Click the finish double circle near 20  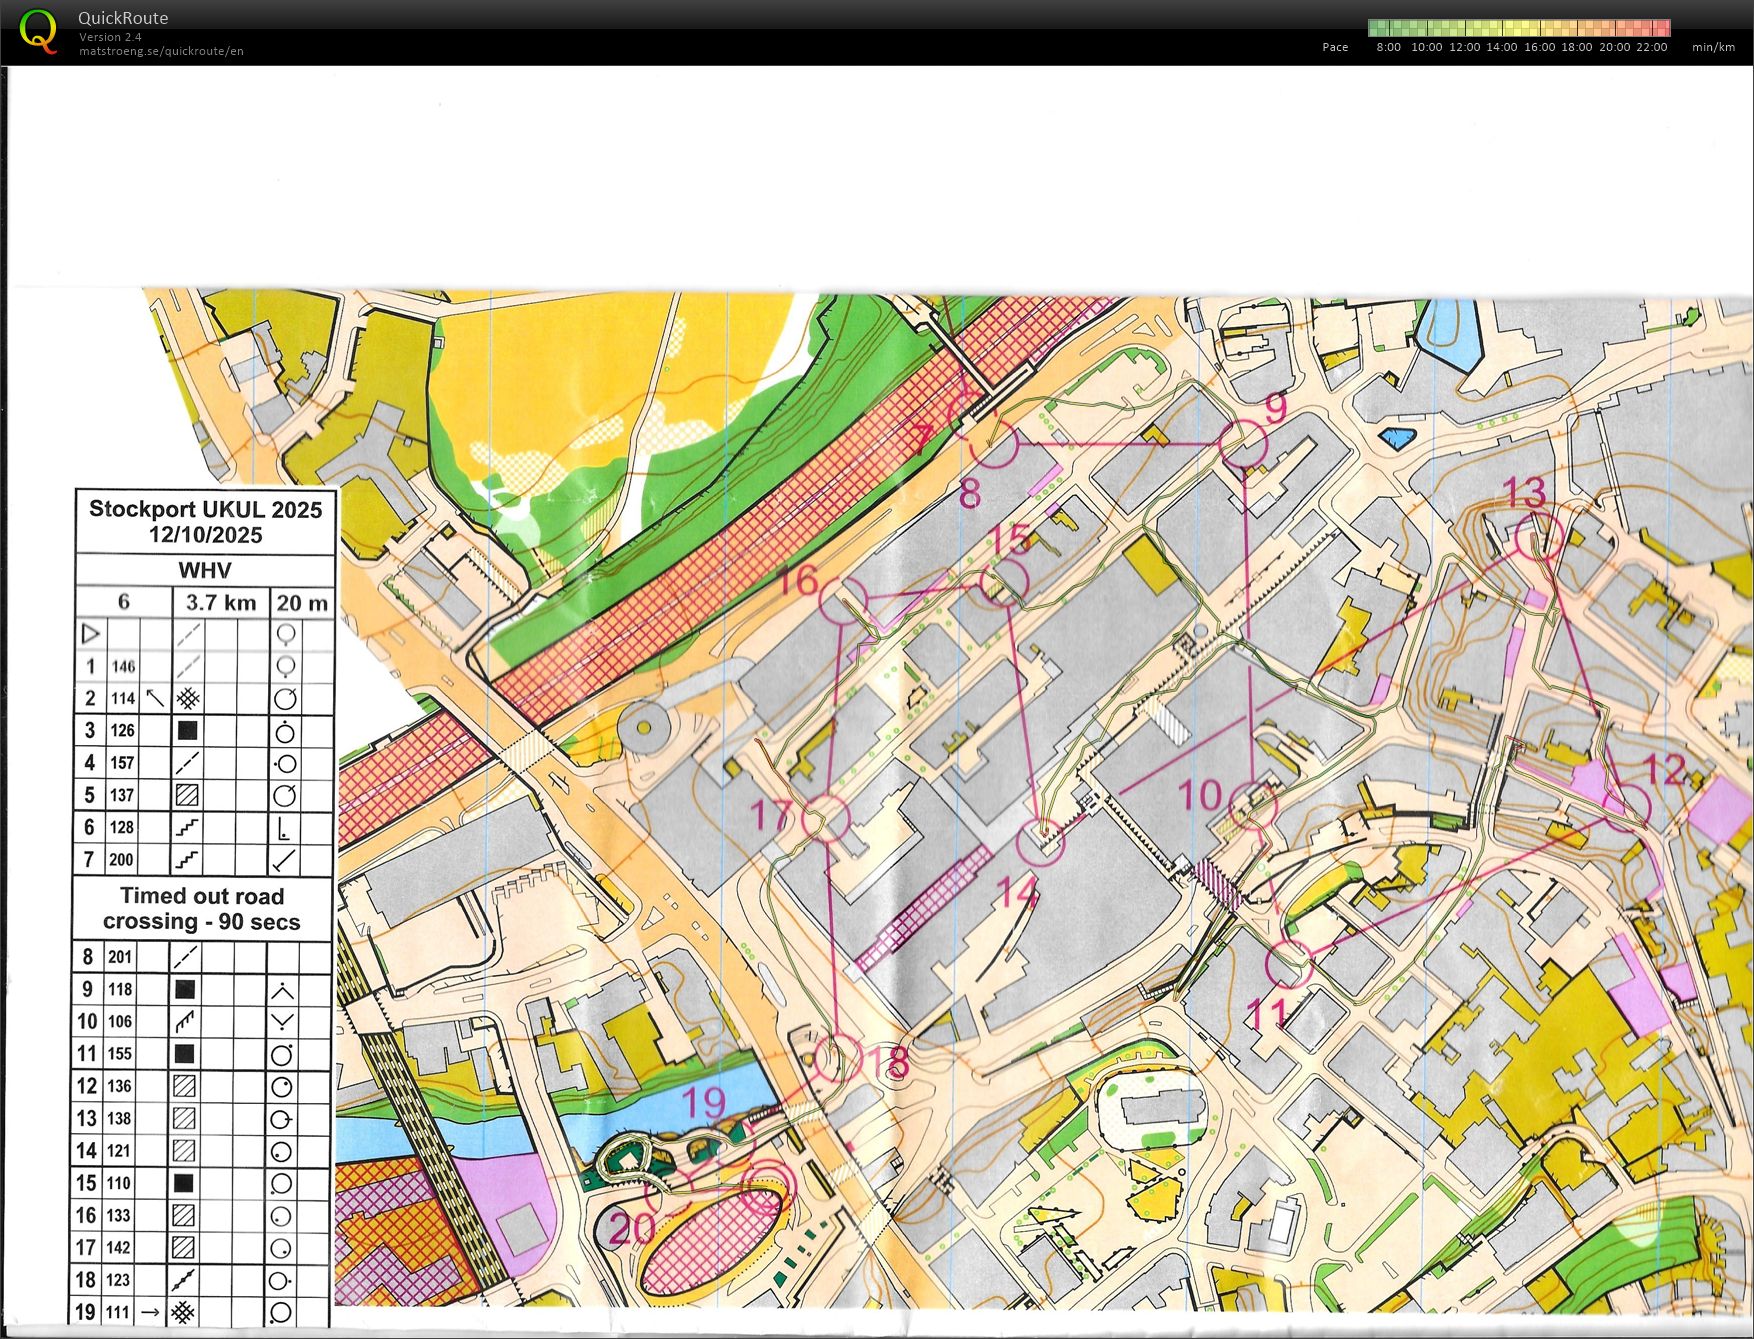768,1185
